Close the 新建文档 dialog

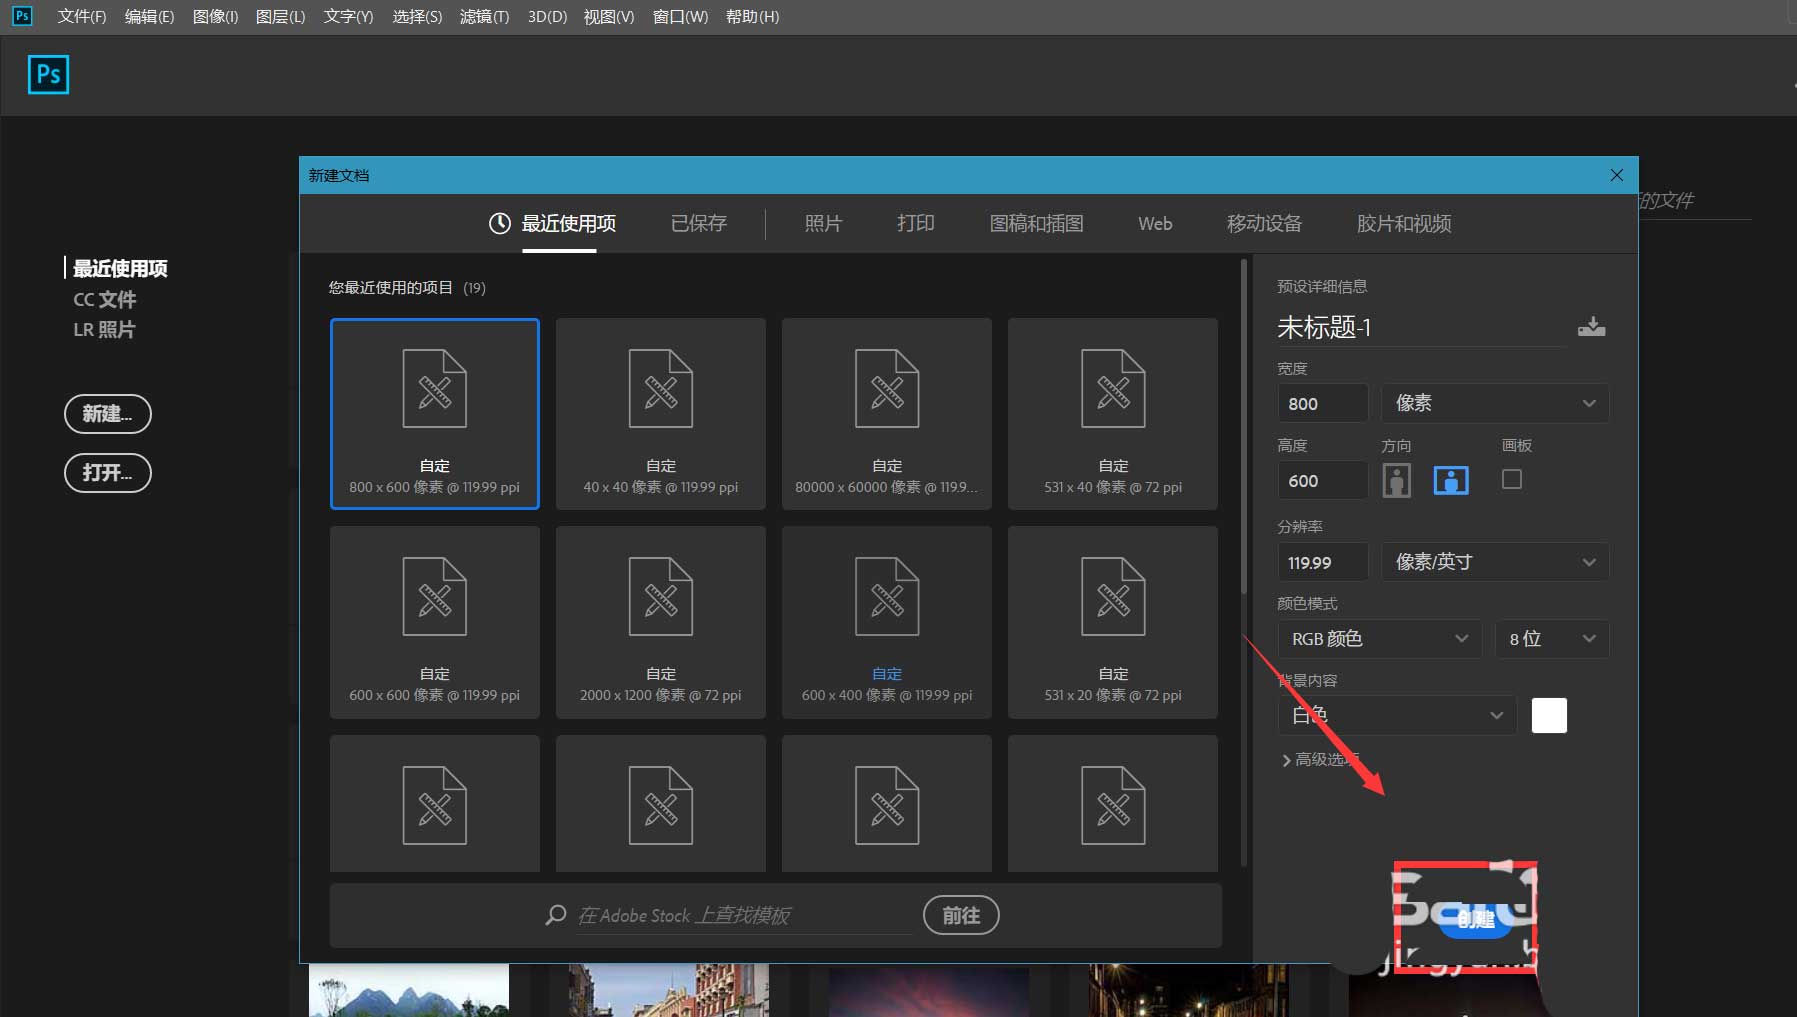click(1617, 175)
